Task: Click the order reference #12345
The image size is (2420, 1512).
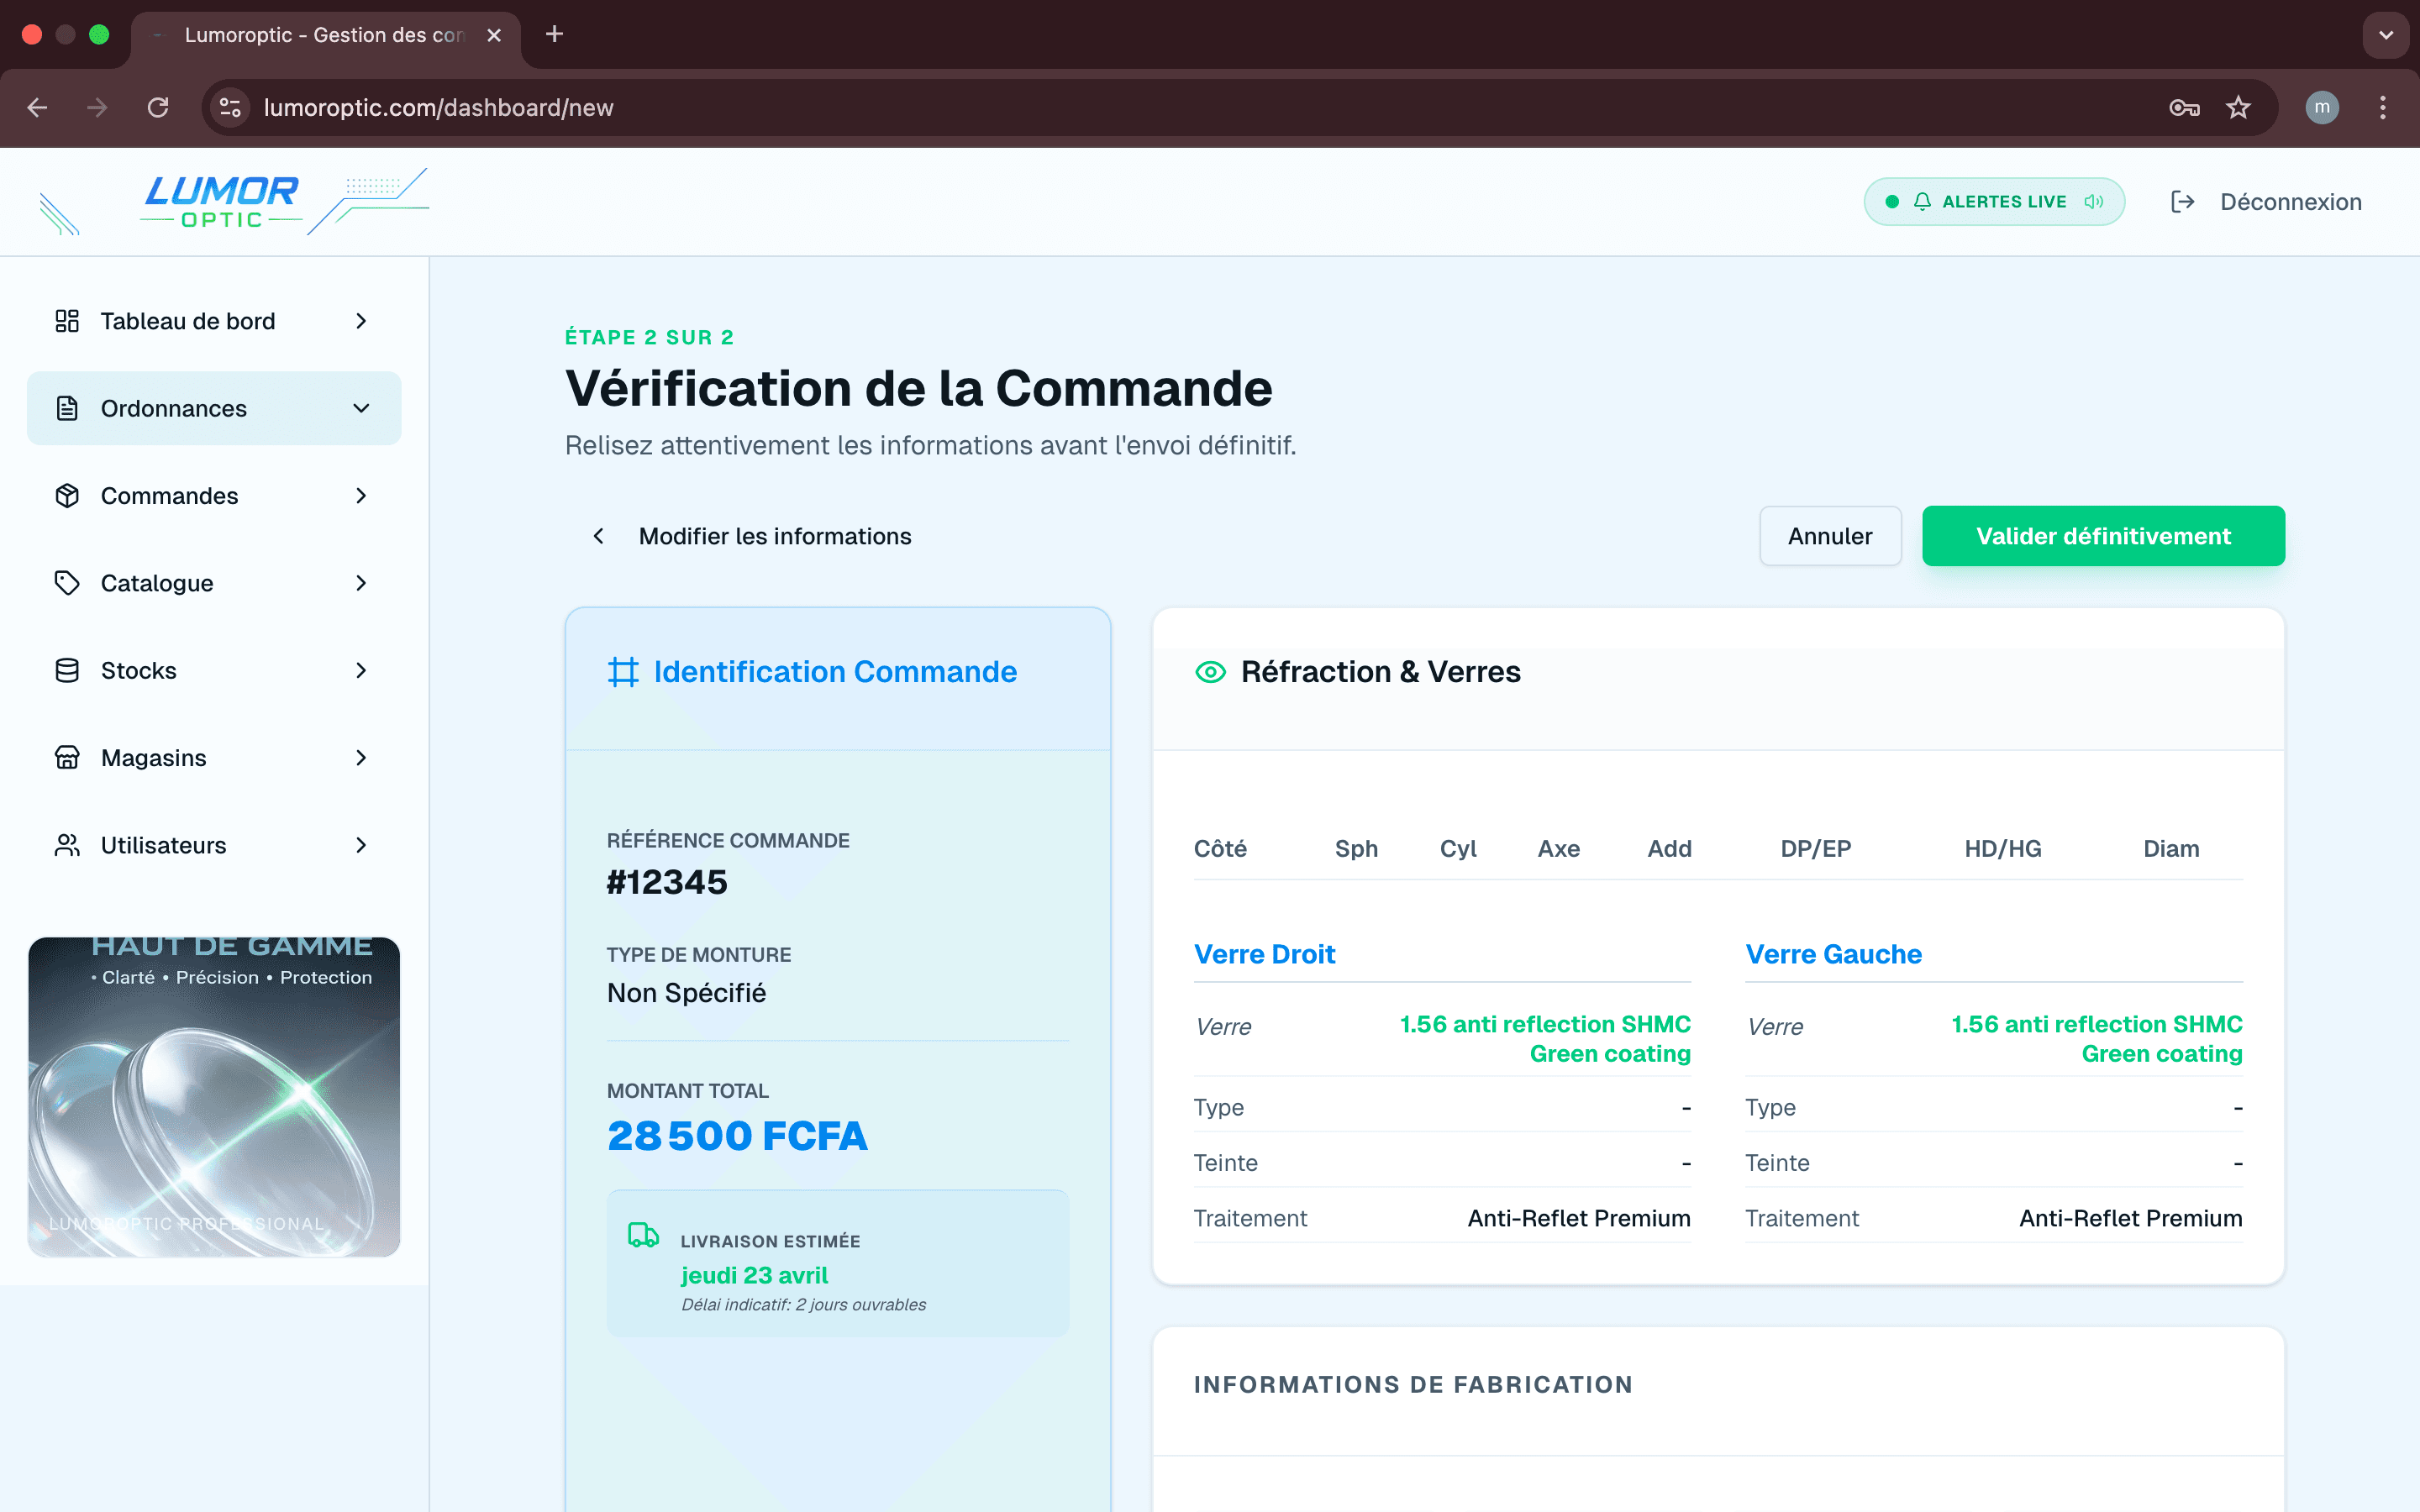Action: click(667, 882)
